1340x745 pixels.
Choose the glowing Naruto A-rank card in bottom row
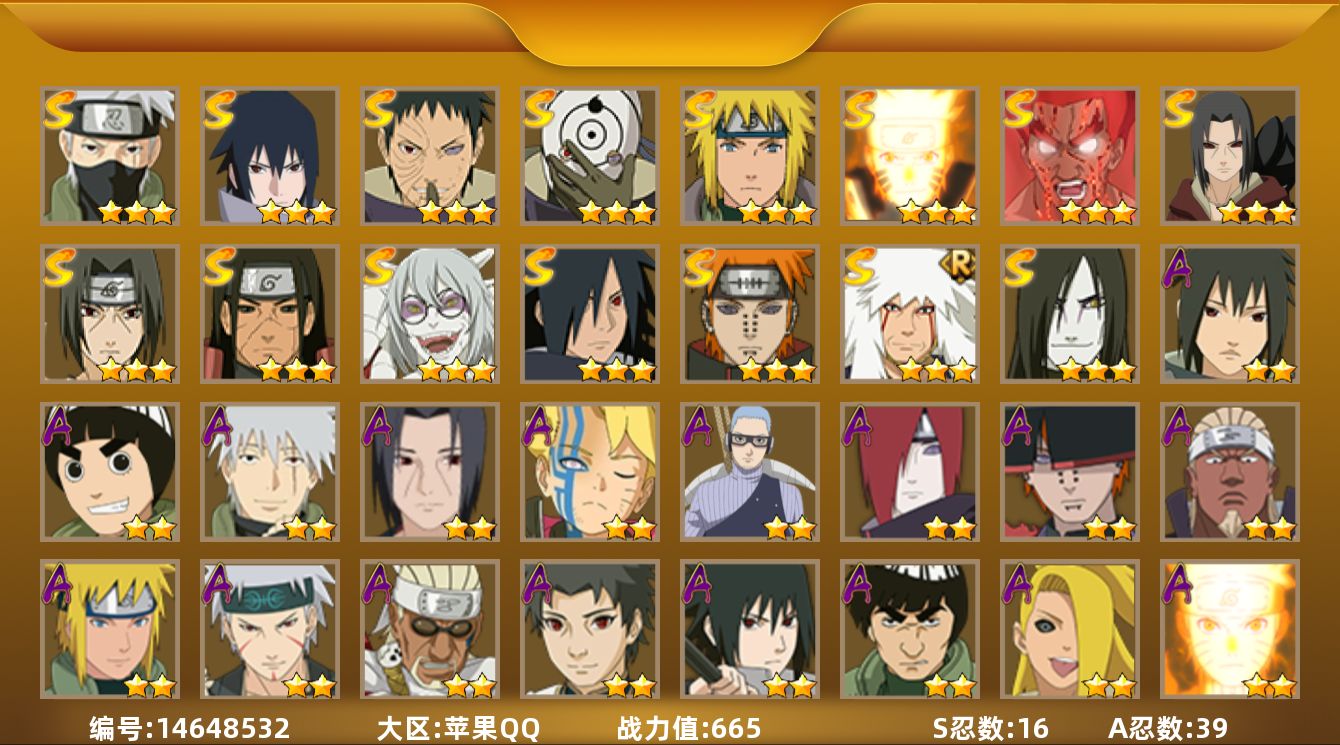[1229, 629]
